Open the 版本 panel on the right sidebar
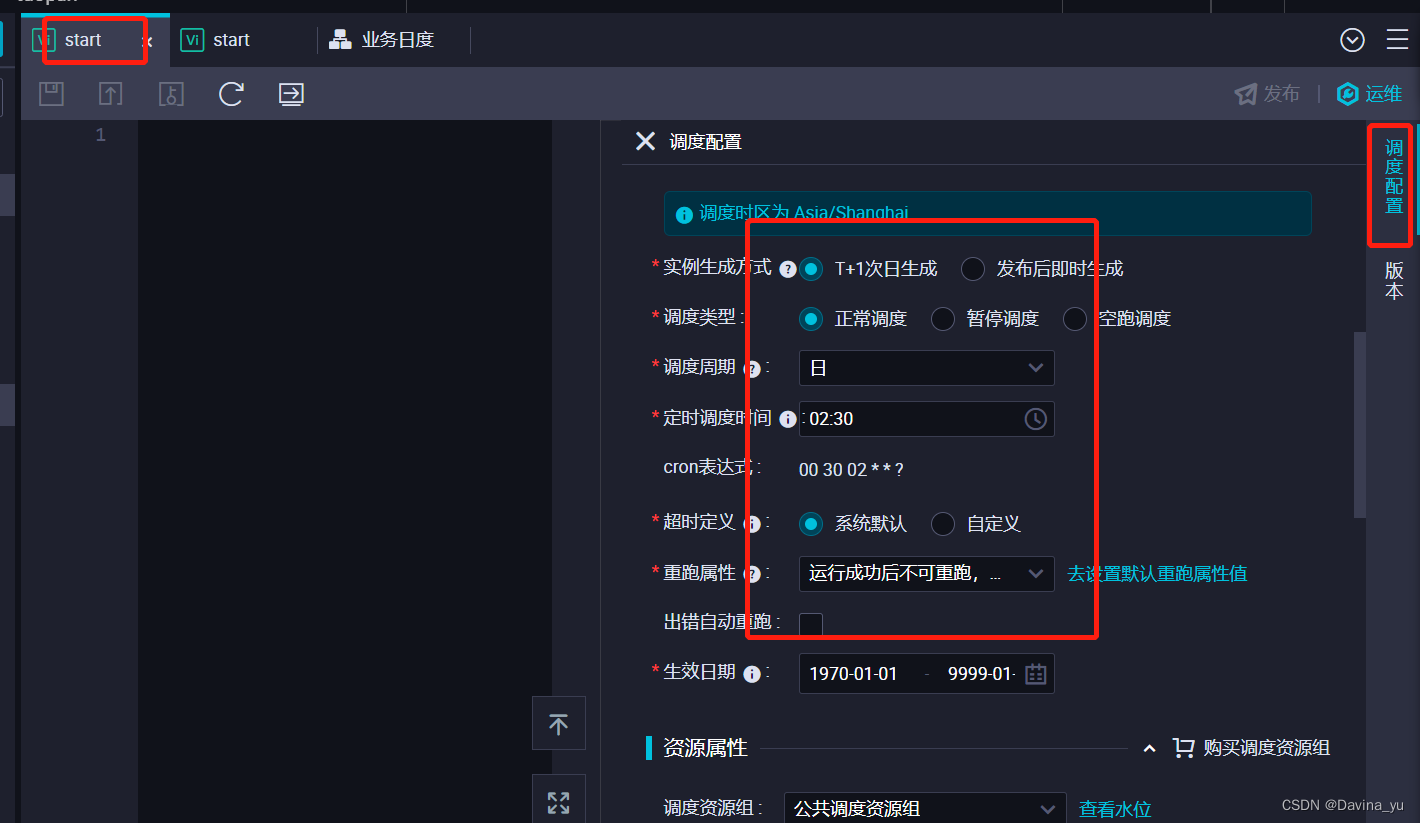This screenshot has width=1420, height=823. (x=1392, y=280)
